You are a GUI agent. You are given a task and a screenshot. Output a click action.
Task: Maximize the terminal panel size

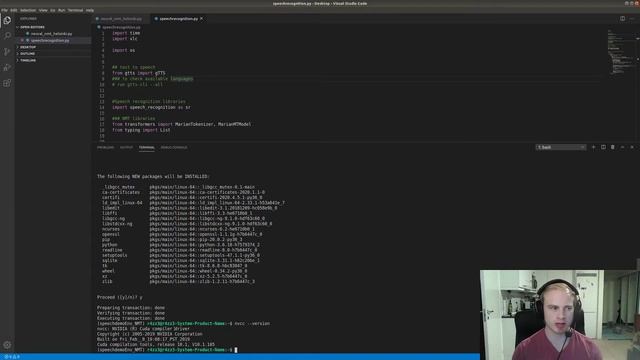point(622,147)
